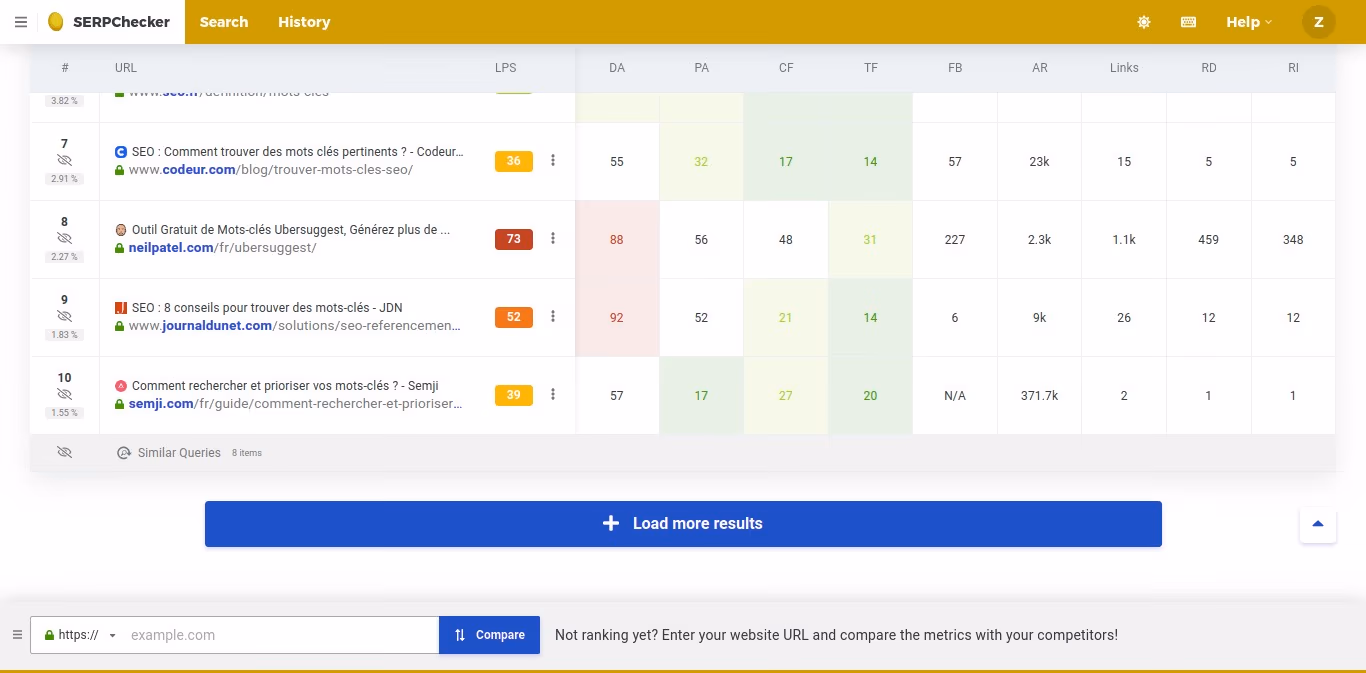This screenshot has width=1366, height=673.
Task: Sort by the TF column header
Action: coord(871,68)
